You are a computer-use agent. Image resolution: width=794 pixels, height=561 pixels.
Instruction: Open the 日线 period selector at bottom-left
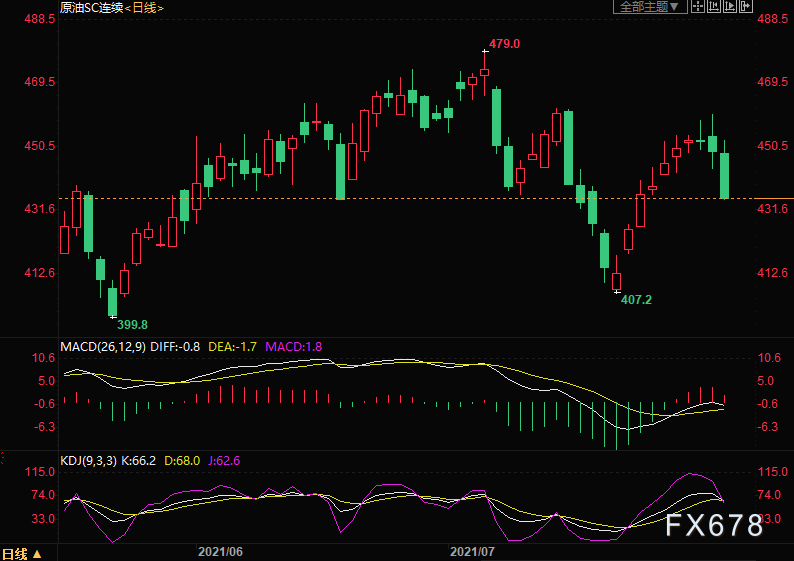(x=22, y=554)
